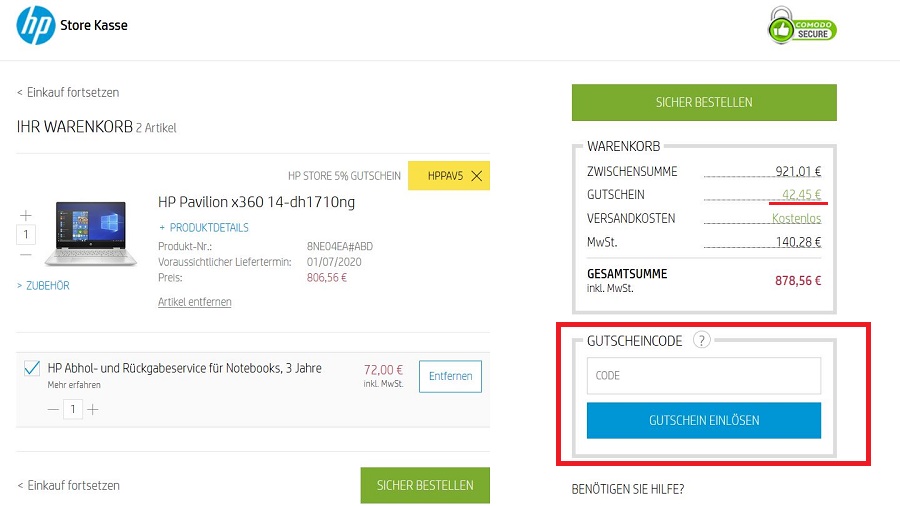Decrease laptop quantity with minus icon

coord(26,254)
